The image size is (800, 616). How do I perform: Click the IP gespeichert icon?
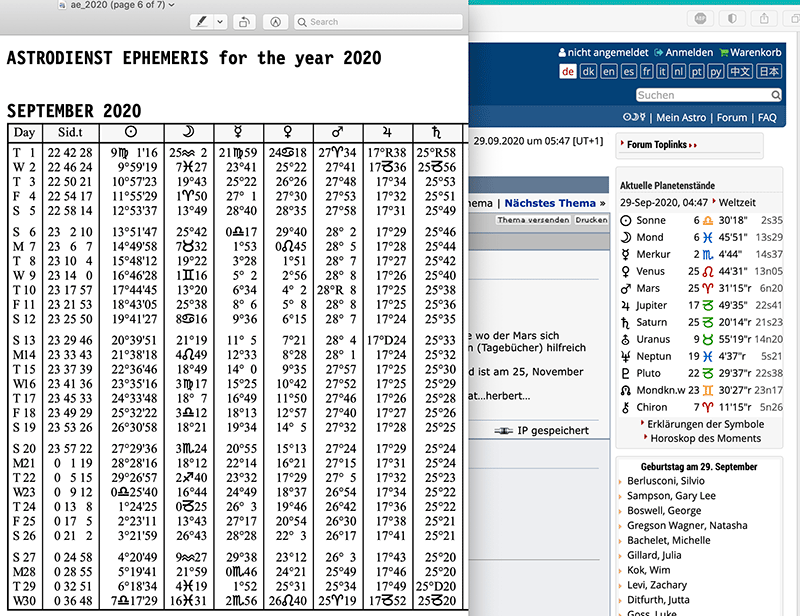point(504,431)
